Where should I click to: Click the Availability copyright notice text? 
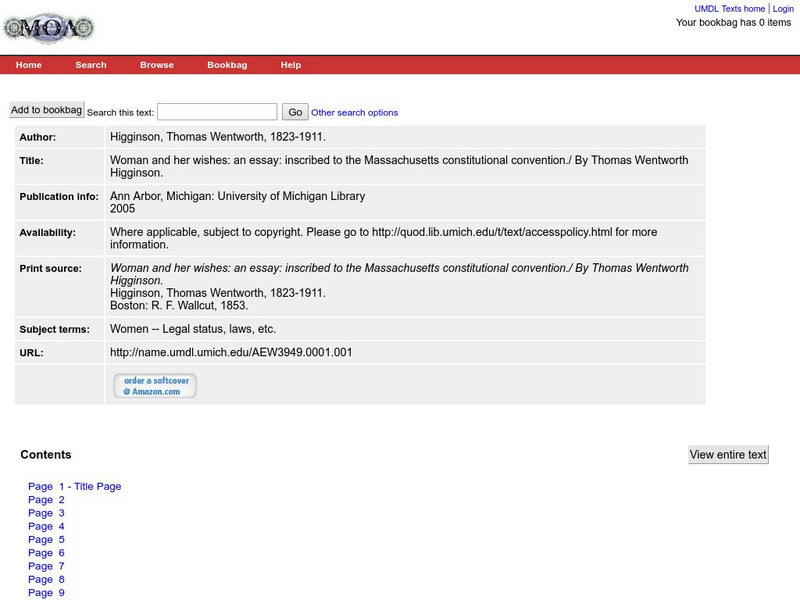click(x=384, y=238)
